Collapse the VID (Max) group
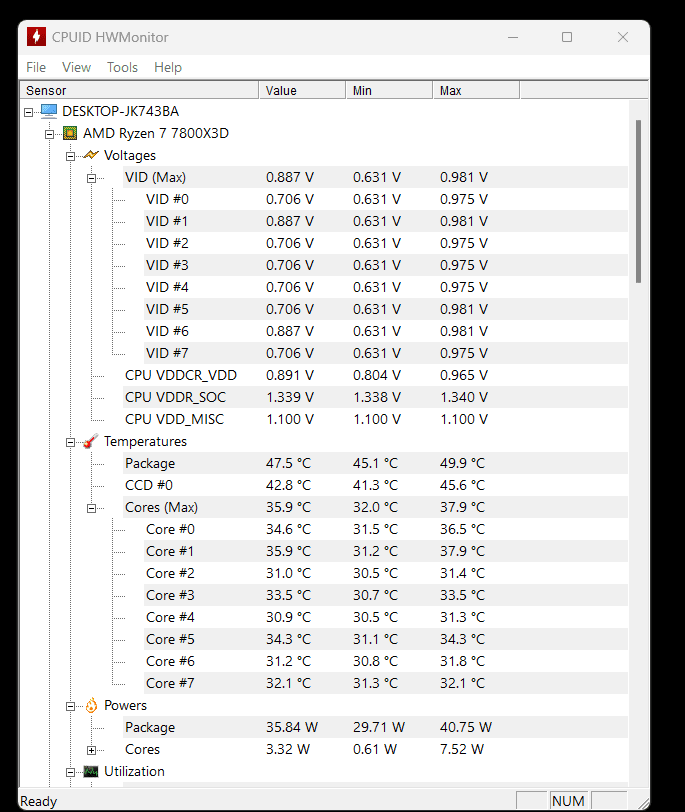The height and width of the screenshot is (812, 685). (x=91, y=179)
